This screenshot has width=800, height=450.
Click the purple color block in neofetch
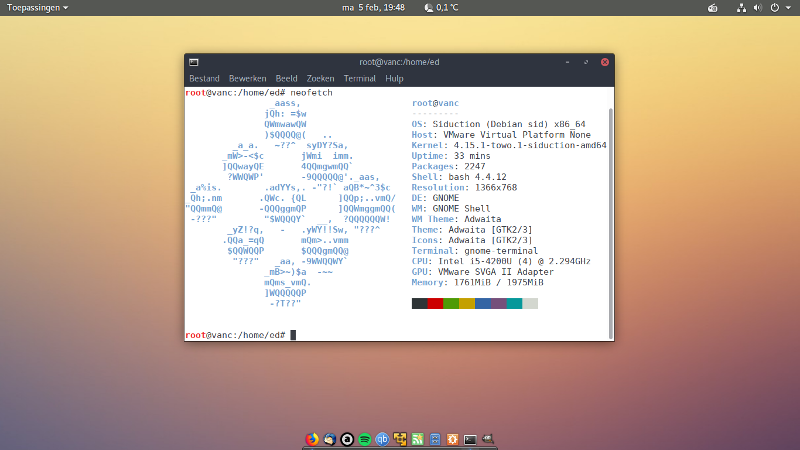click(x=498, y=304)
